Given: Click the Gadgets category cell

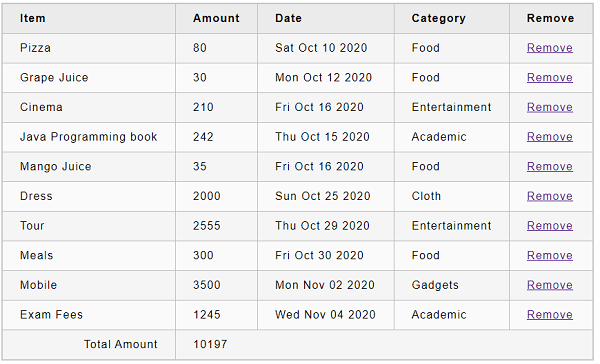Looking at the screenshot, I should (452, 285).
